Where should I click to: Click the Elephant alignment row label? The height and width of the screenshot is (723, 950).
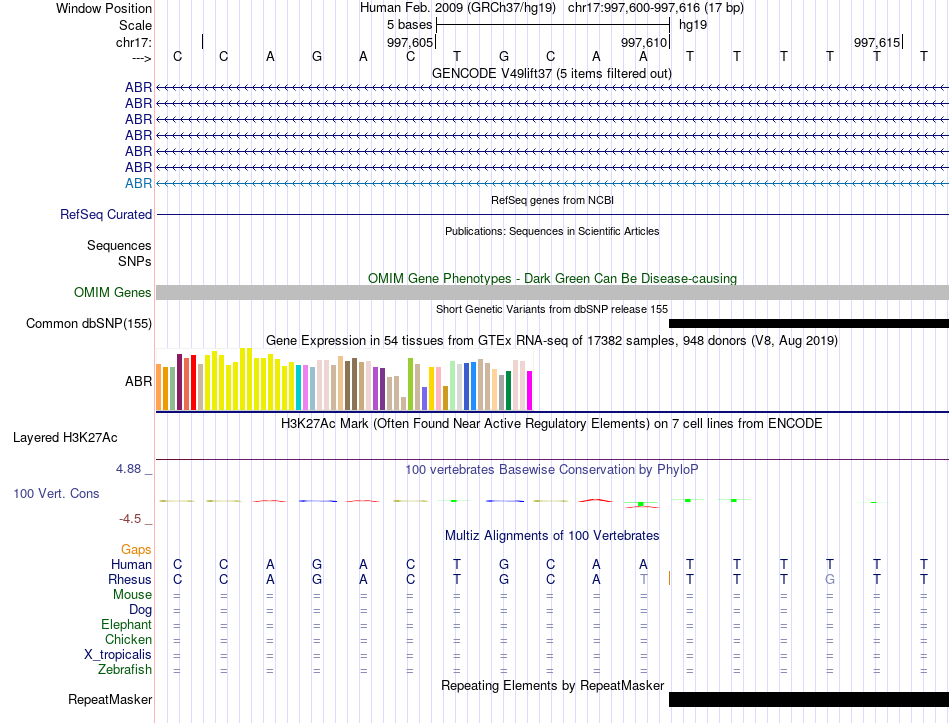pos(126,625)
